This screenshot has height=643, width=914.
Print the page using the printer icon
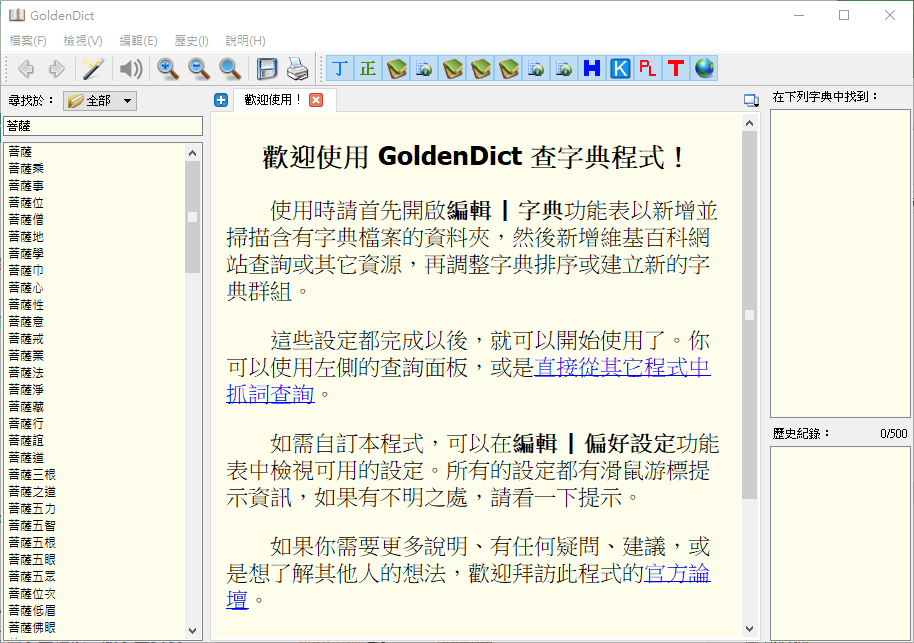[297, 69]
